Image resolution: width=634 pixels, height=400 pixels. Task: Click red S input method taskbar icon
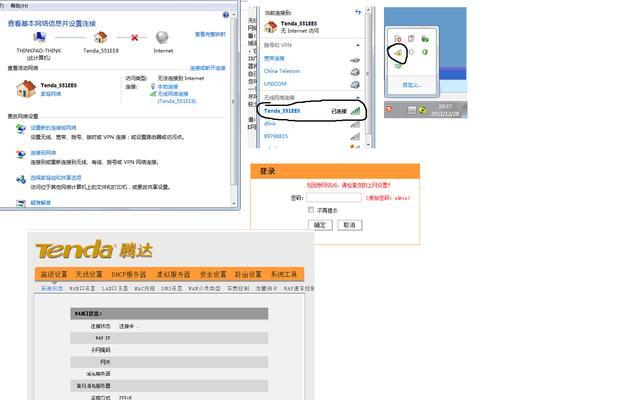pyautogui.click(x=389, y=109)
